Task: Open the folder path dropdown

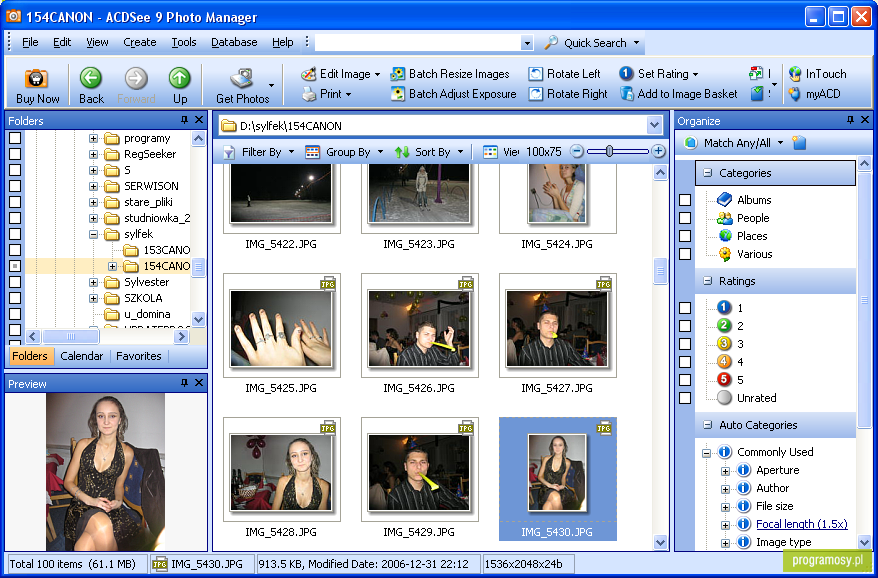Action: (654, 125)
